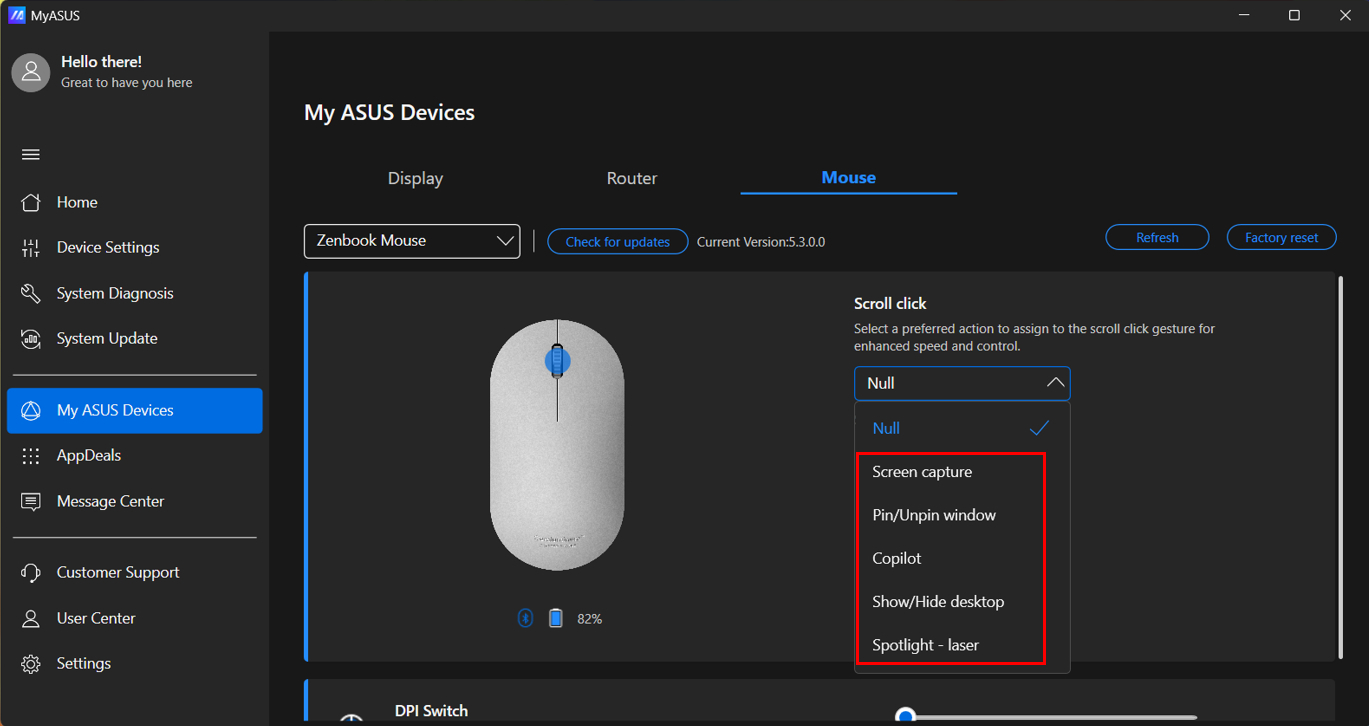Screen dimensions: 1369x726
Task: Open System Diagnosis section
Action: [x=135, y=293]
